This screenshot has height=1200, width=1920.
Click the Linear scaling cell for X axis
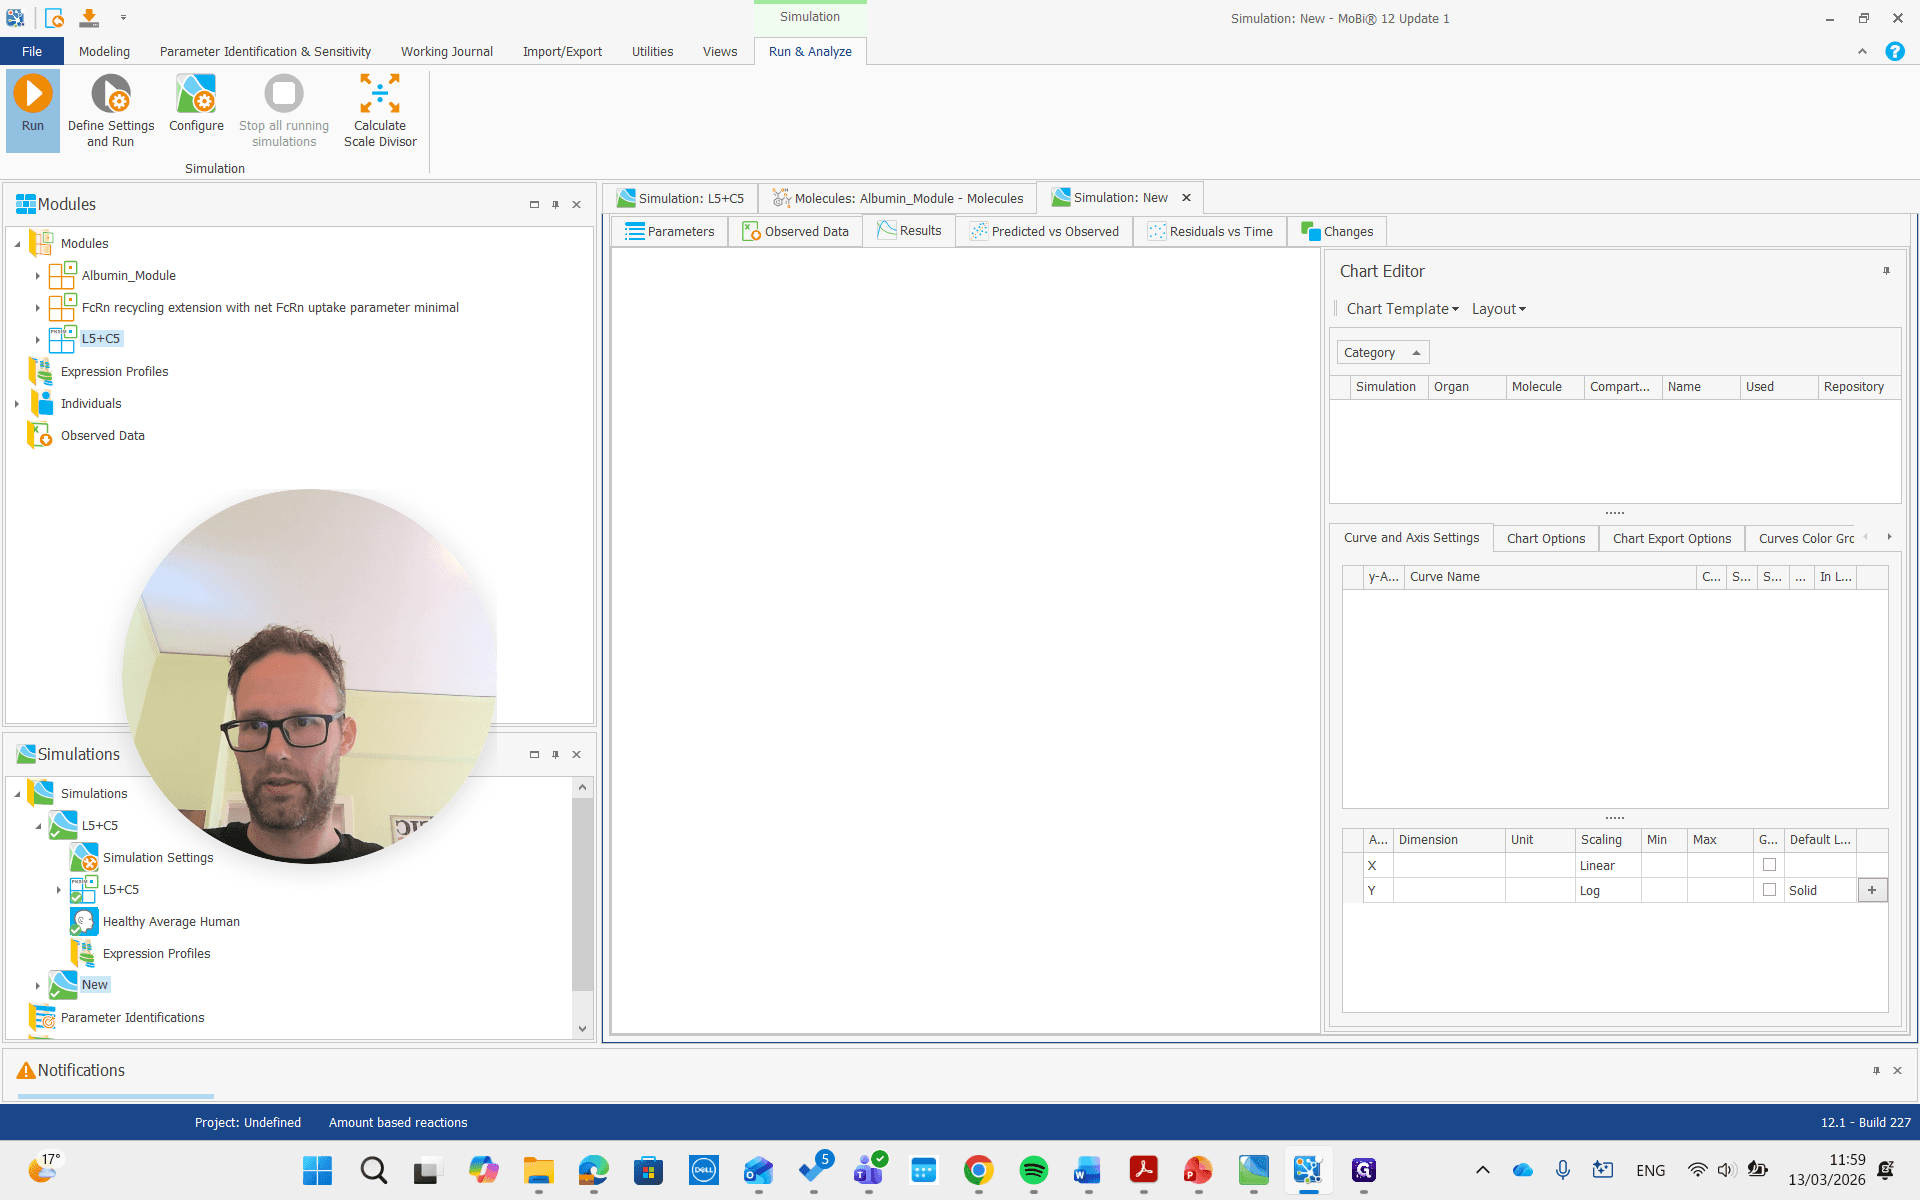(1607, 865)
